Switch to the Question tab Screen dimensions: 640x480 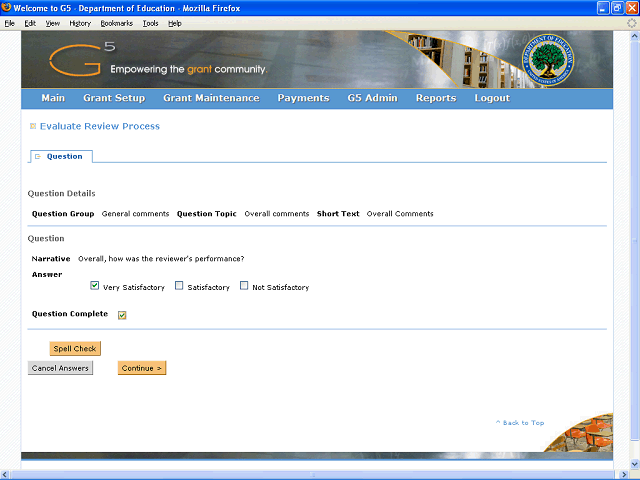(x=61, y=156)
